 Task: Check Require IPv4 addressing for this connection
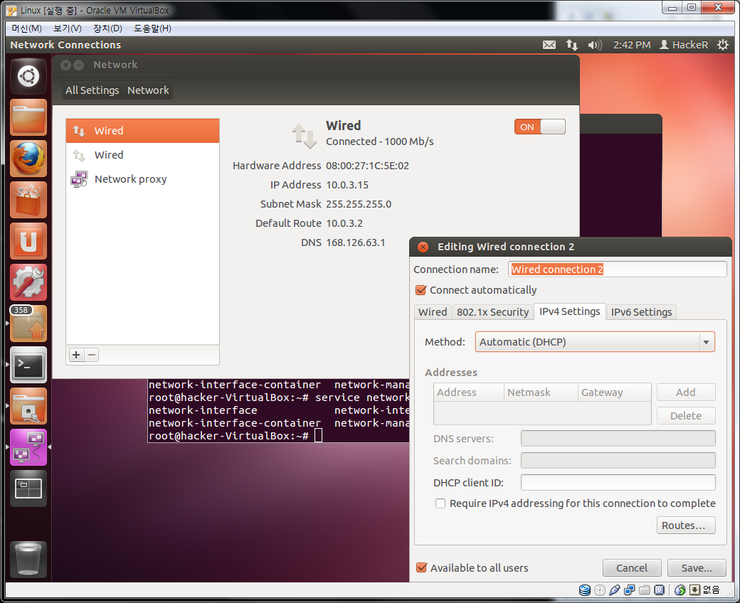tap(440, 503)
